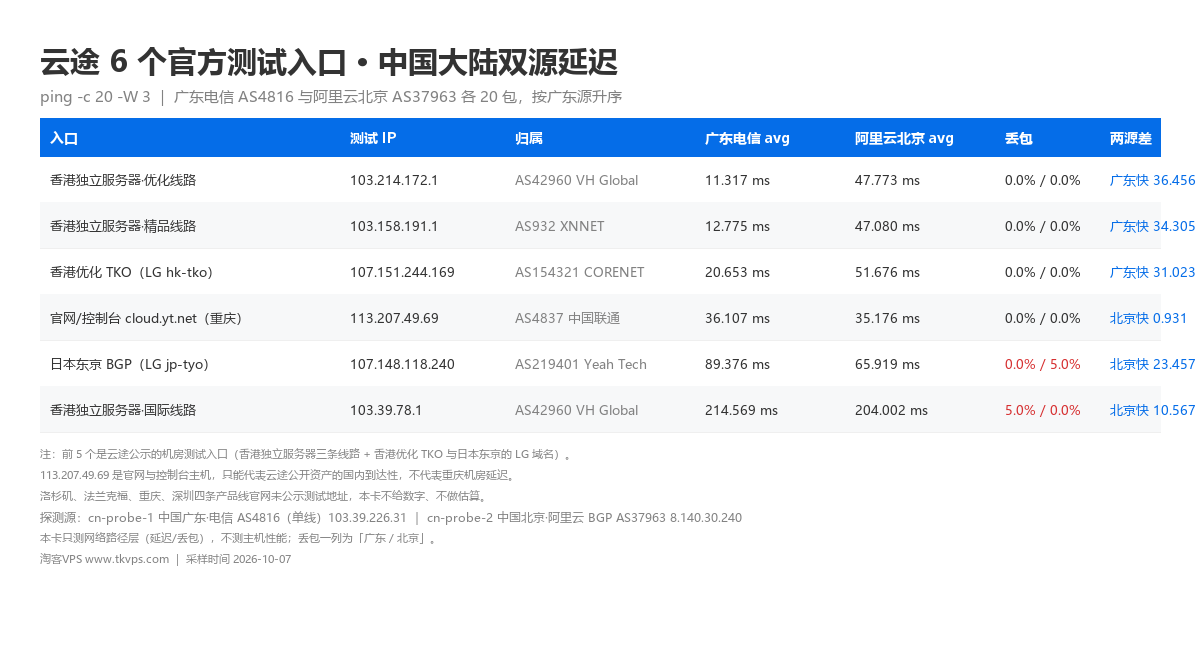Click the red 5.0% / 0.0% loss value
Viewport: 1200px width, 652px height.
tap(1043, 411)
